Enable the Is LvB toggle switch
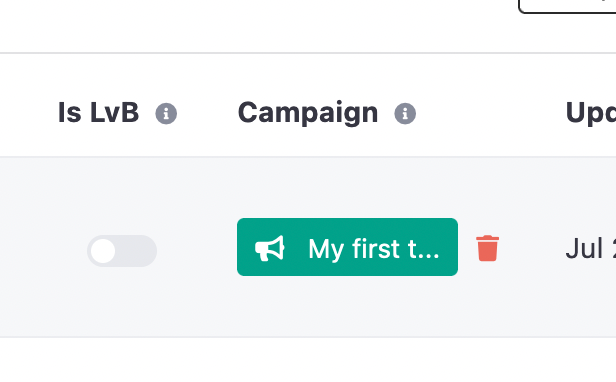This screenshot has height=382, width=616. click(x=122, y=251)
